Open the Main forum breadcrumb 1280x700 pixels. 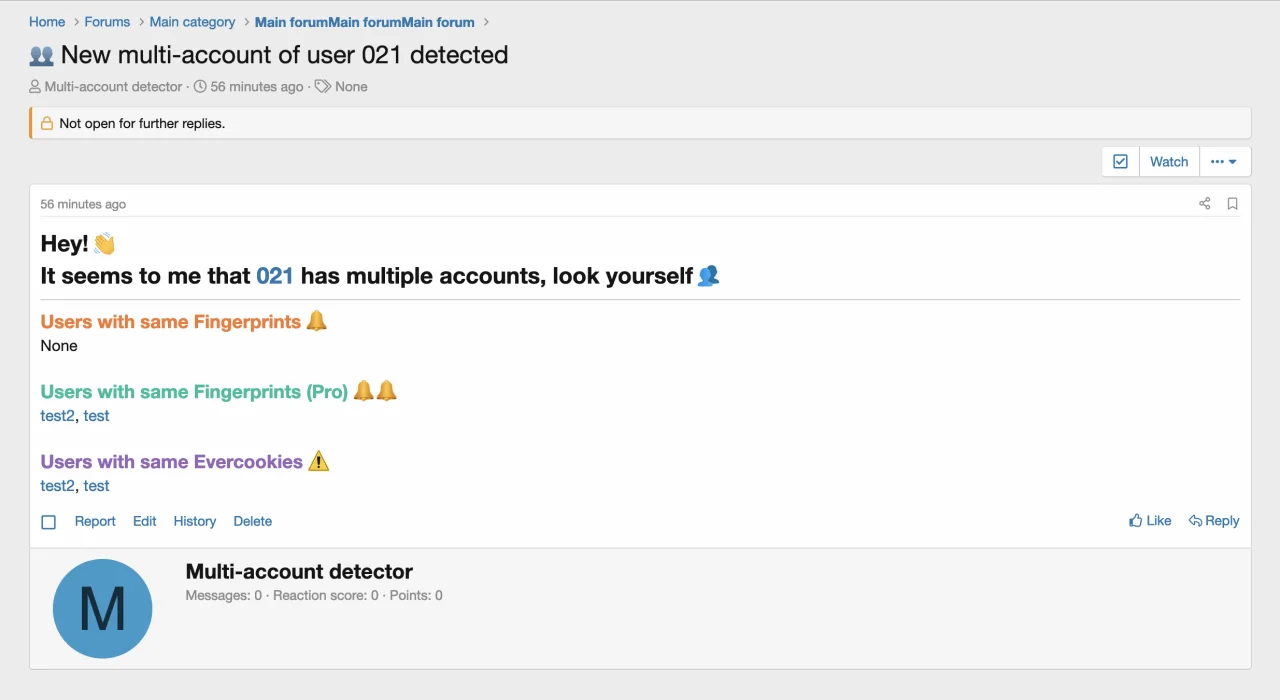pyautogui.click(x=365, y=22)
